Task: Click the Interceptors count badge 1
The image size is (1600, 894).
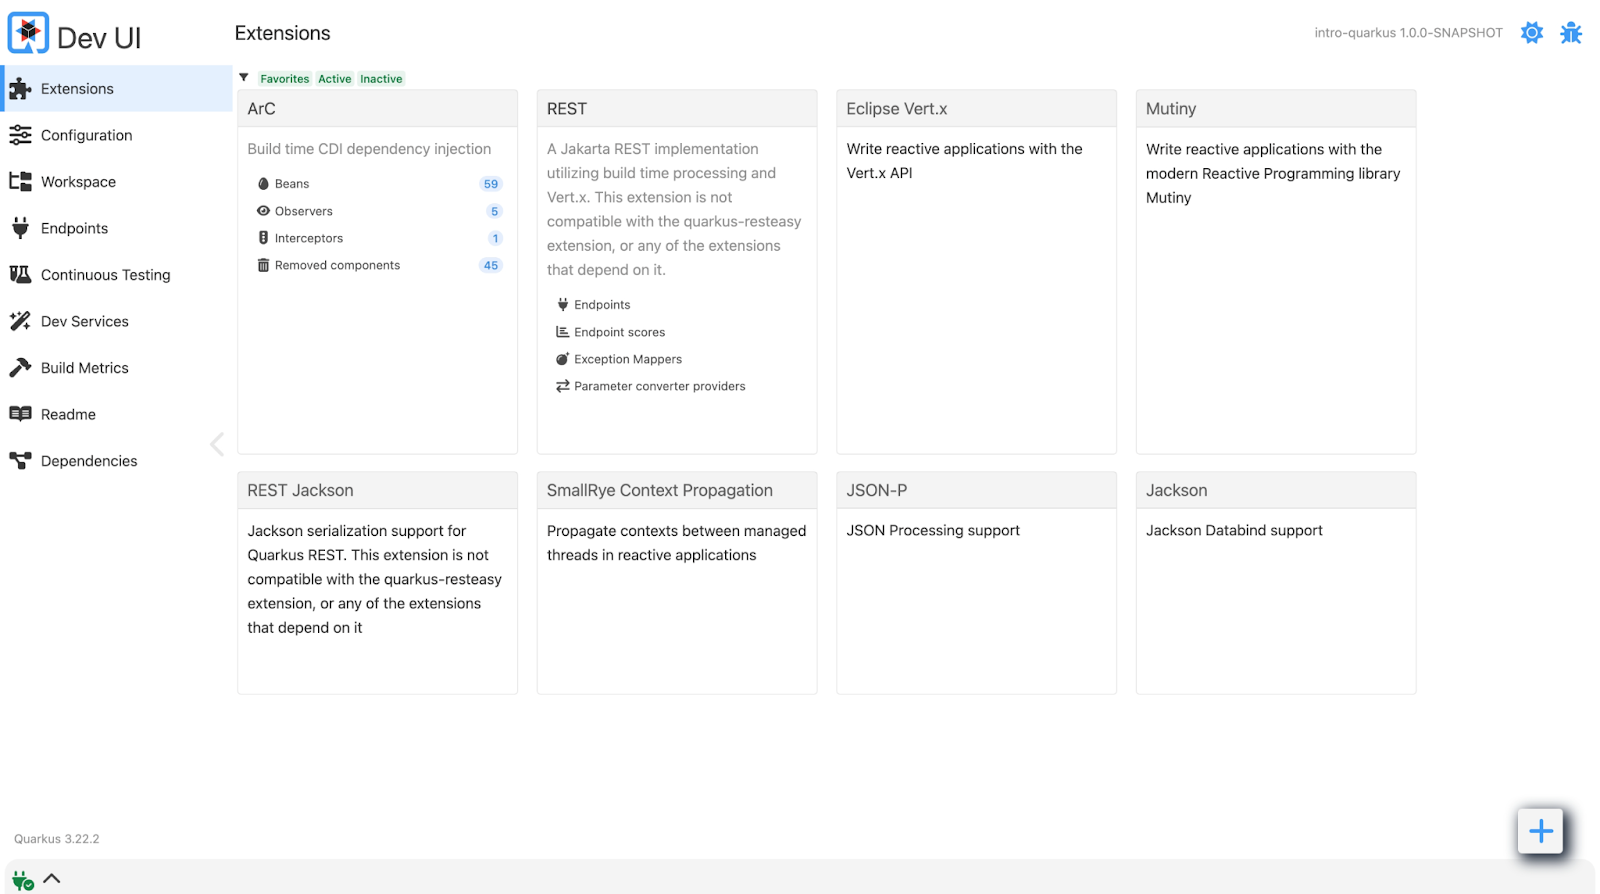Action: (495, 238)
